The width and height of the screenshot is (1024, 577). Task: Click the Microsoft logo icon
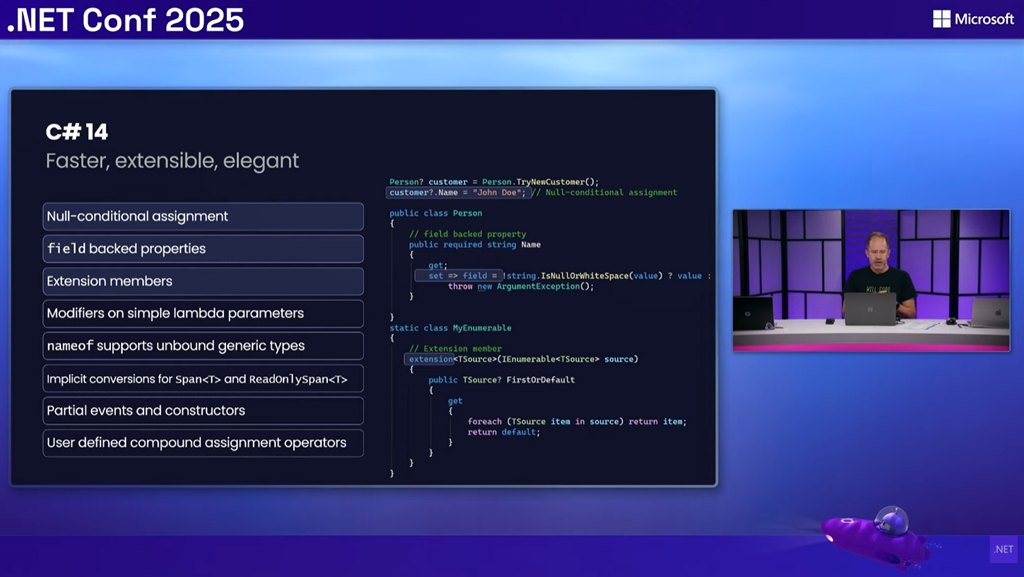pyautogui.click(x=941, y=19)
